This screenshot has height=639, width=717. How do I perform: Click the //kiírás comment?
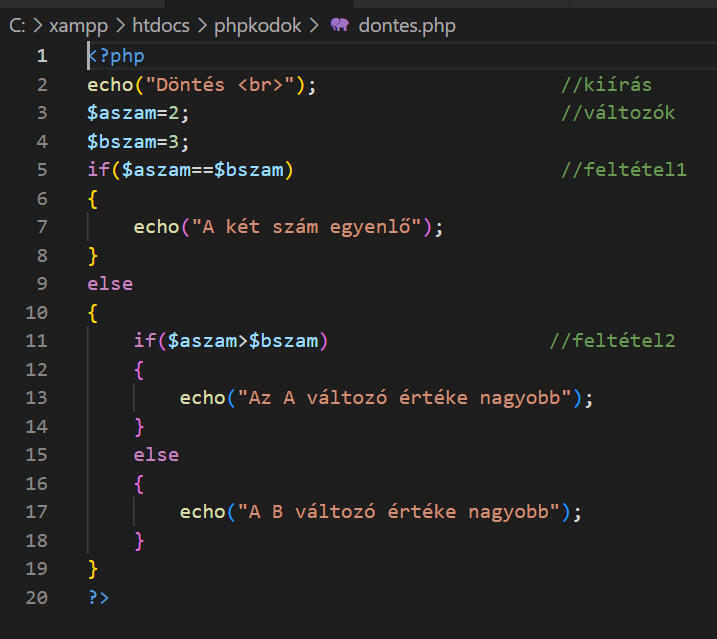(606, 85)
